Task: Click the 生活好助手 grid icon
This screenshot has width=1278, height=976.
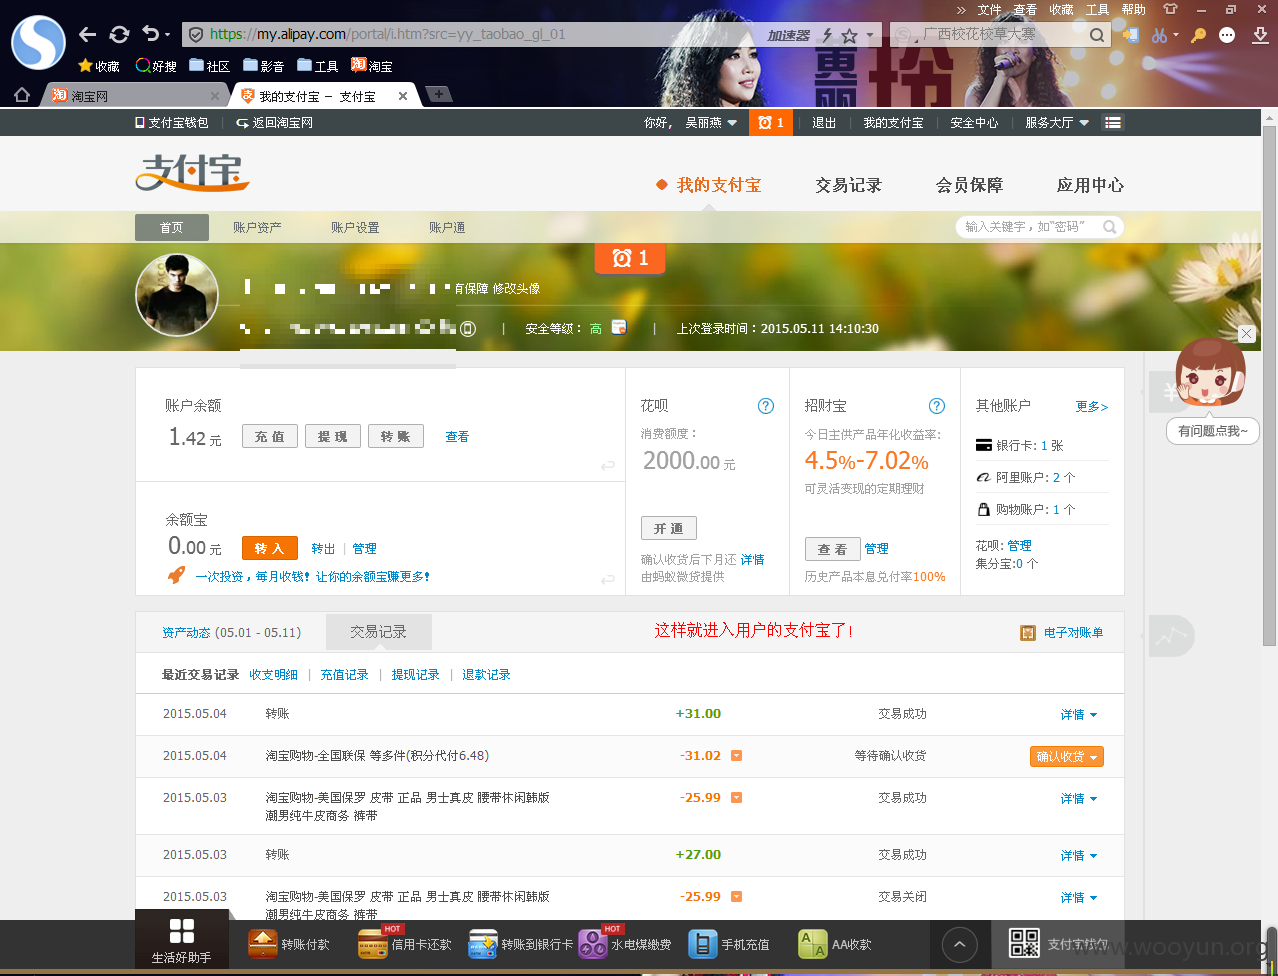Action: (x=182, y=931)
